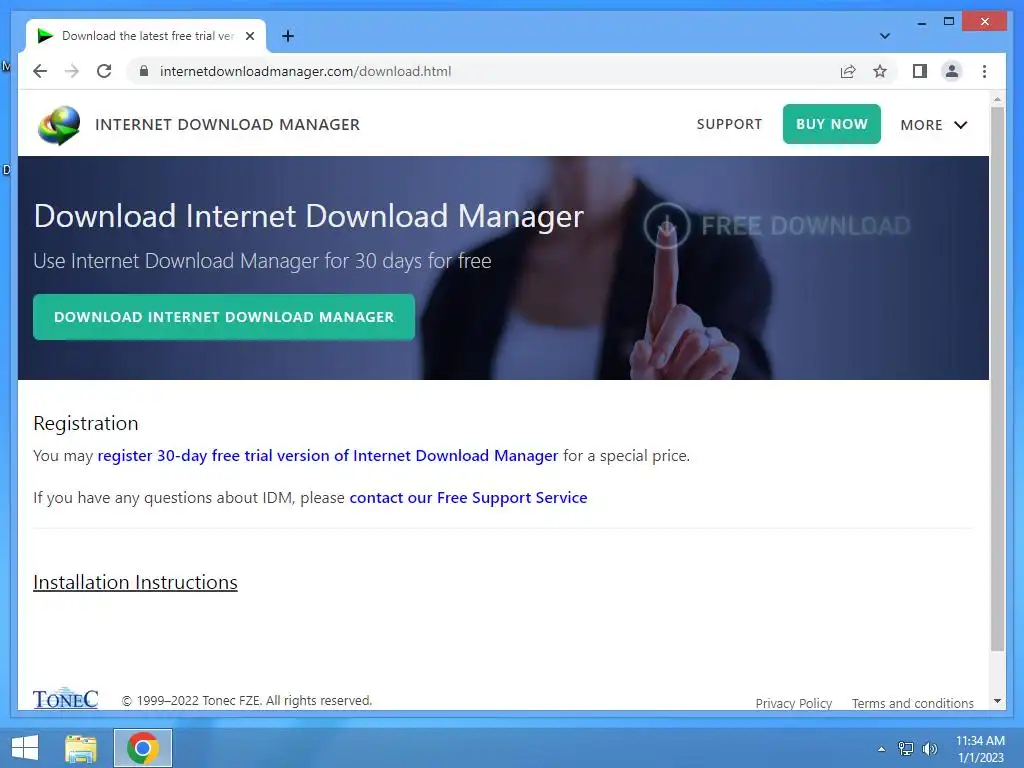
Task: Click the Registration heading text
Action: point(86,423)
